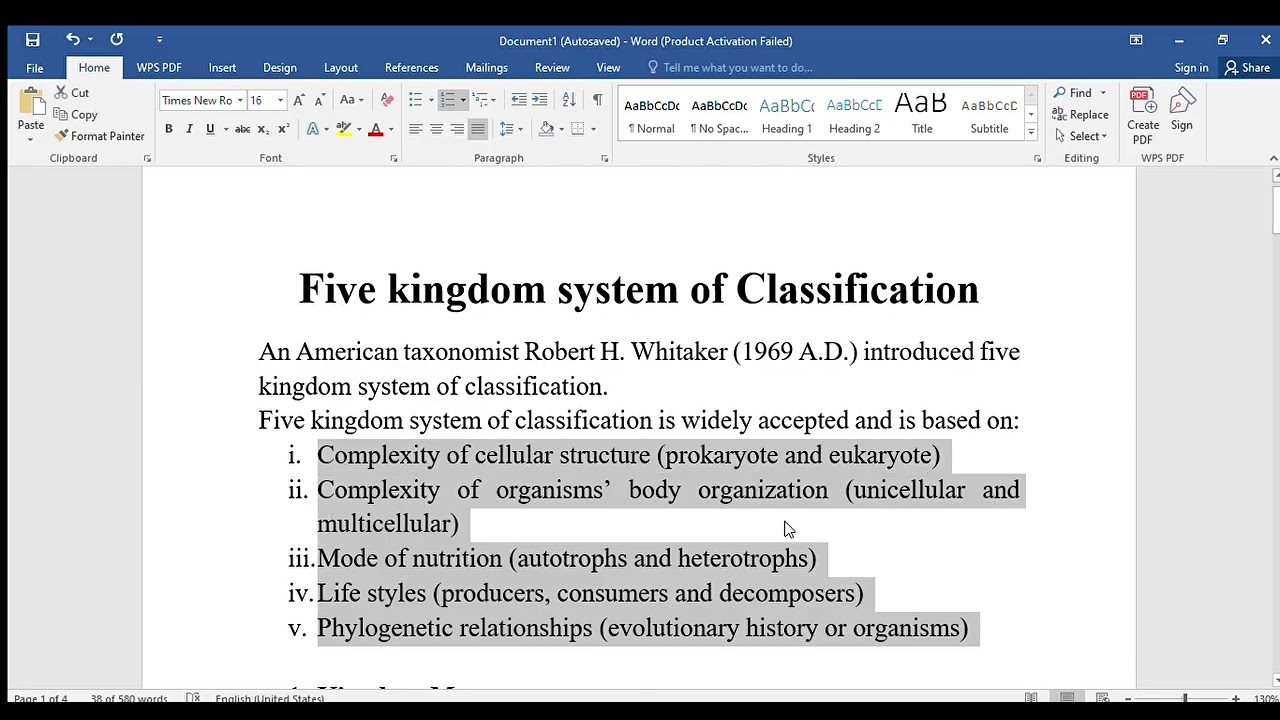
Task: Apply the Heading 1 style
Action: pos(787,115)
